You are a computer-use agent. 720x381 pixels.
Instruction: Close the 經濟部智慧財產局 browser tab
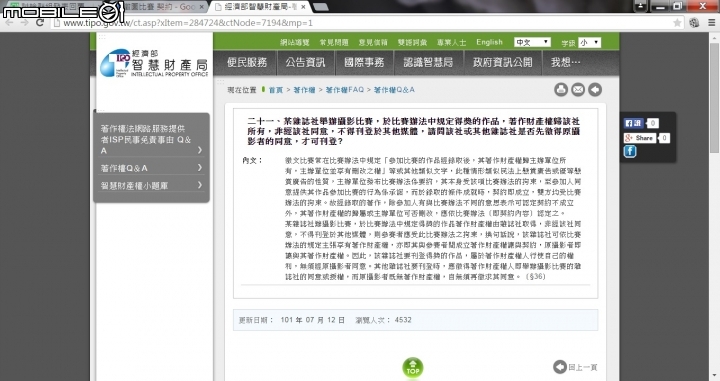pyautogui.click(x=303, y=7)
